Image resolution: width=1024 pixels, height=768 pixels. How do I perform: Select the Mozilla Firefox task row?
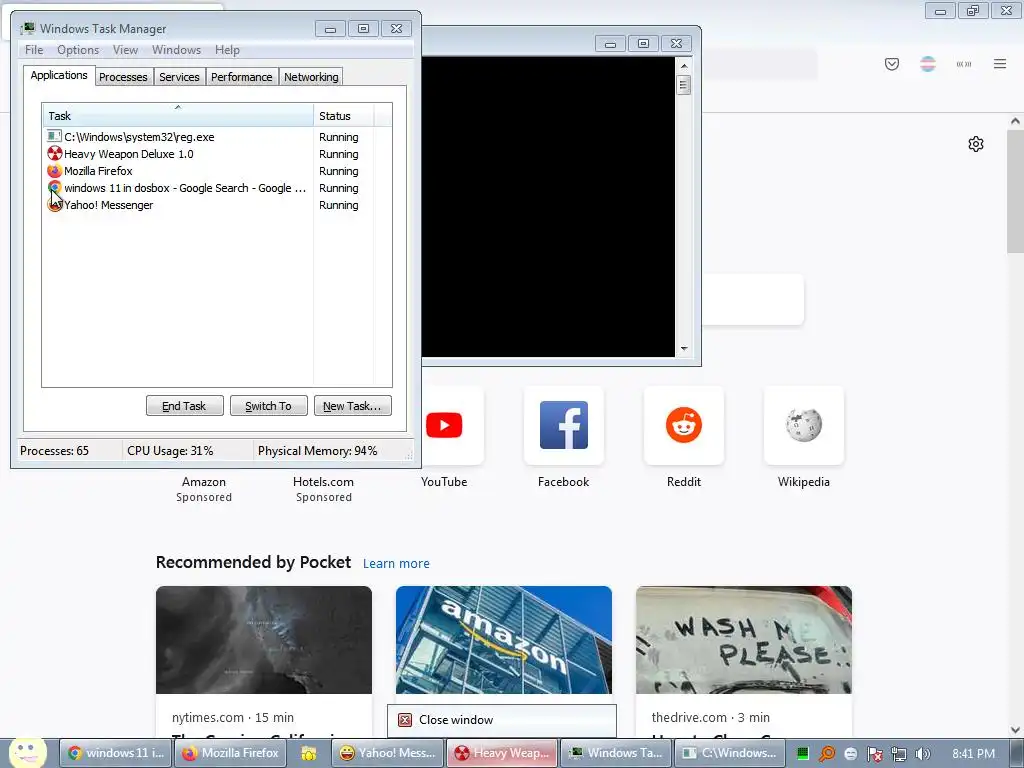click(217, 171)
